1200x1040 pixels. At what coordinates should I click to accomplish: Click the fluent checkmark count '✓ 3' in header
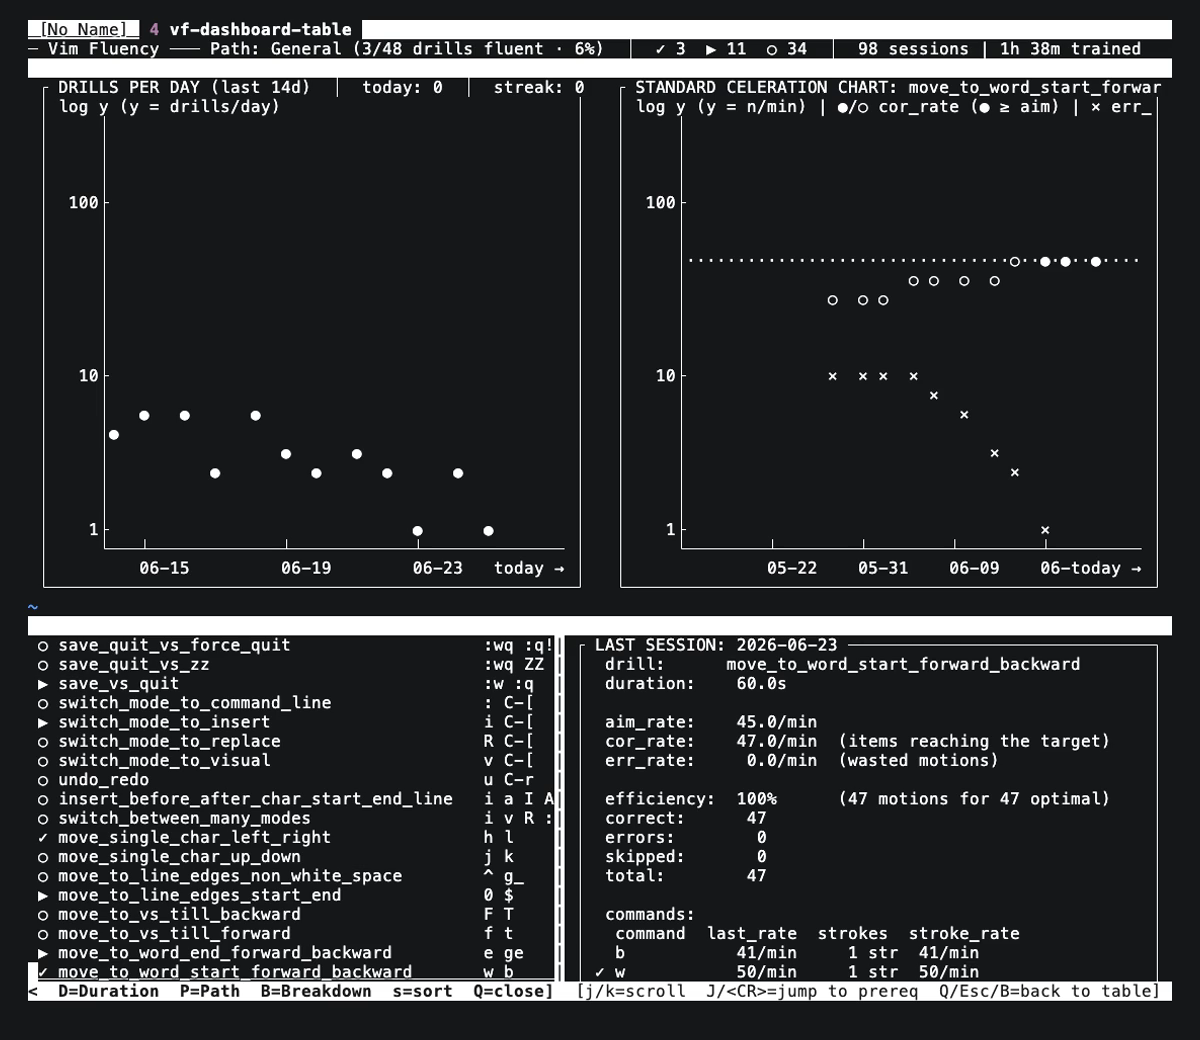670,49
